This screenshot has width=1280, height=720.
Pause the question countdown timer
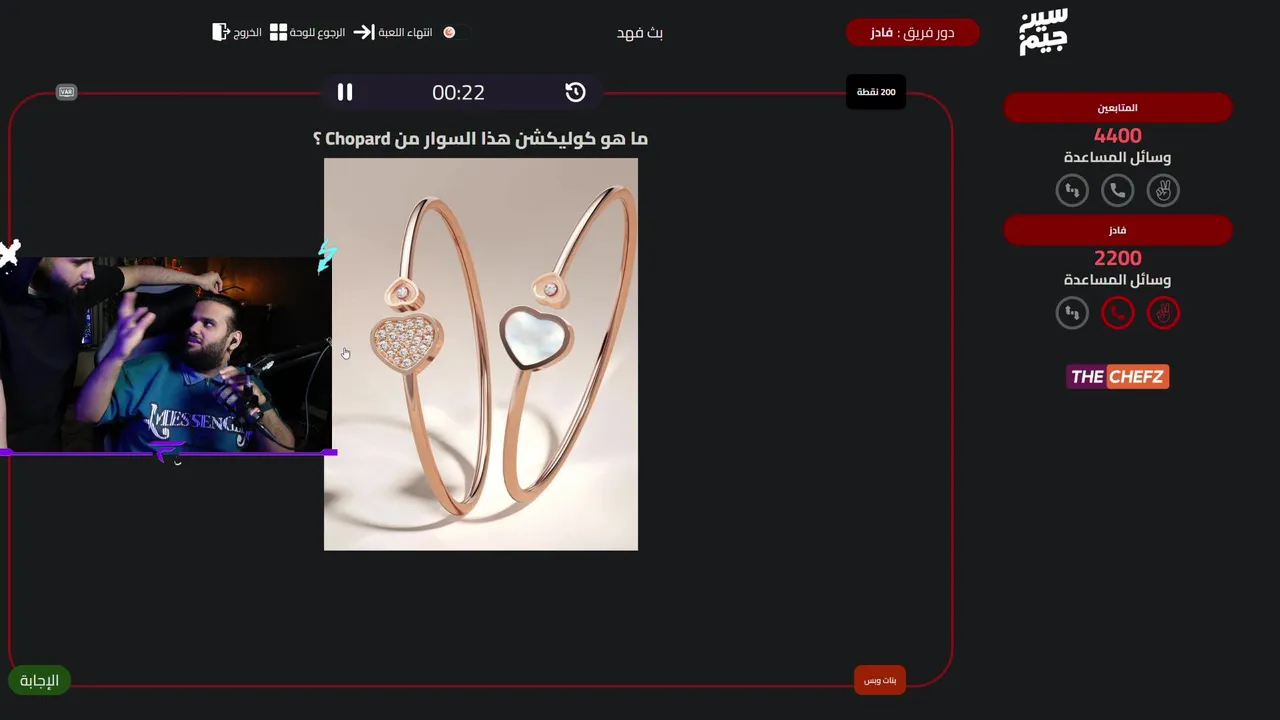[x=345, y=92]
